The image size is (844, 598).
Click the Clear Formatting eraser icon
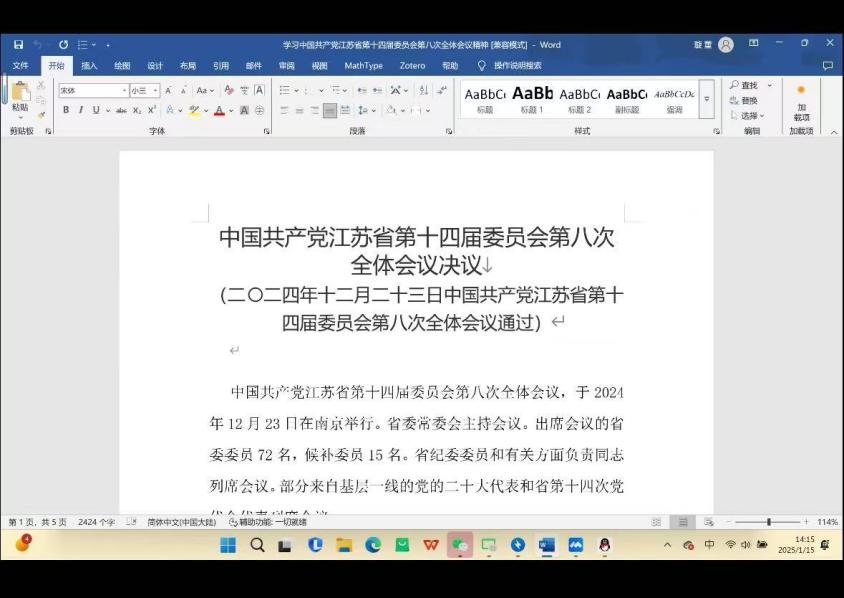tap(229, 90)
